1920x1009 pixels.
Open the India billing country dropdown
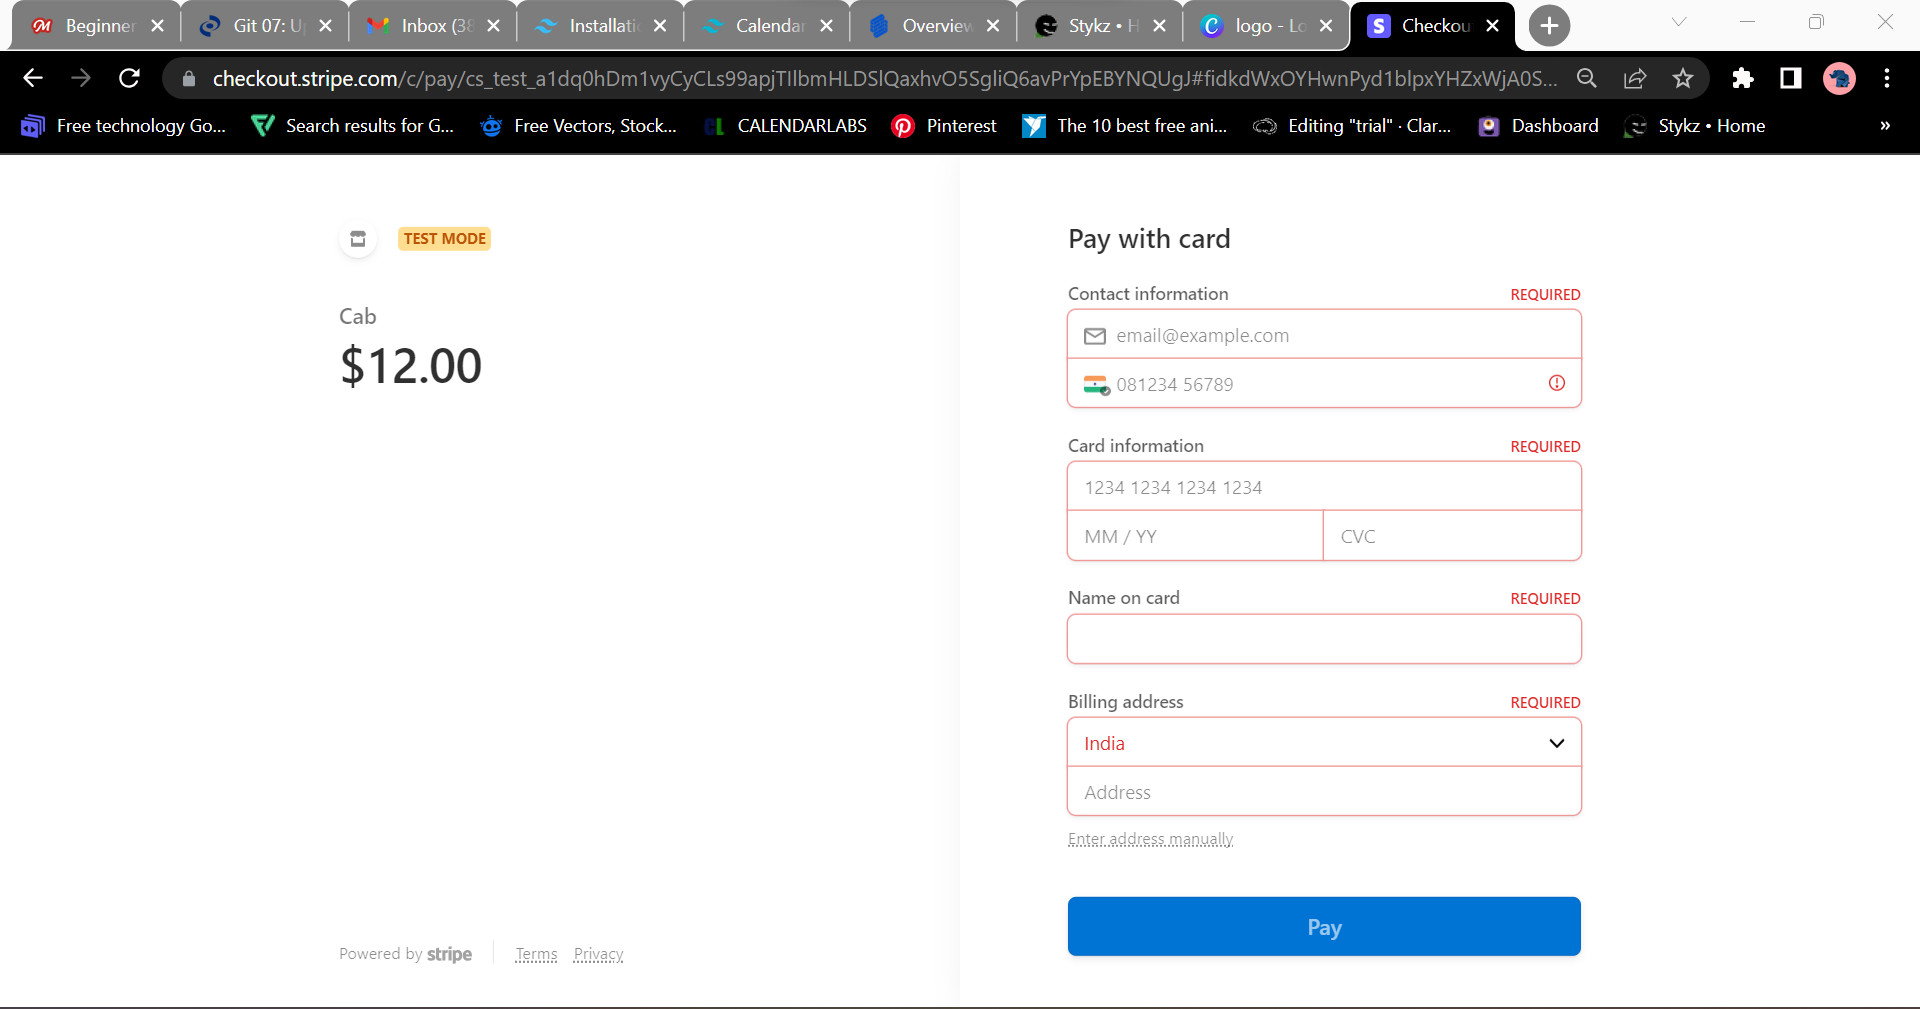tap(1324, 743)
